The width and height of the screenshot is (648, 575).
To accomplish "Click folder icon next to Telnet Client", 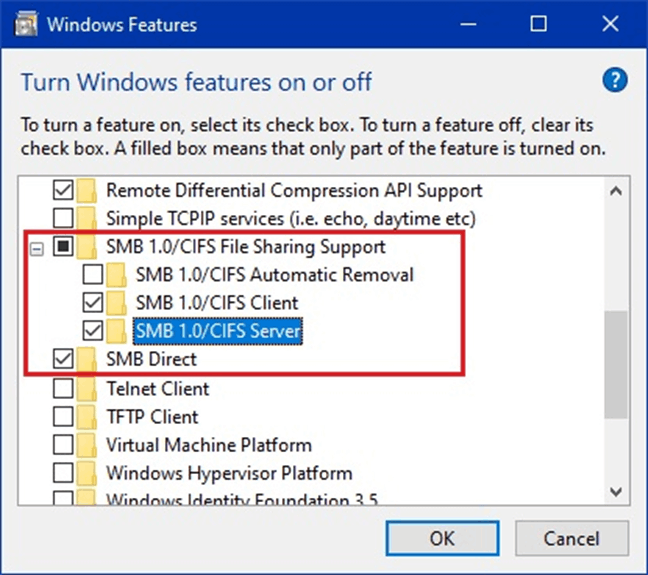I will (87, 389).
